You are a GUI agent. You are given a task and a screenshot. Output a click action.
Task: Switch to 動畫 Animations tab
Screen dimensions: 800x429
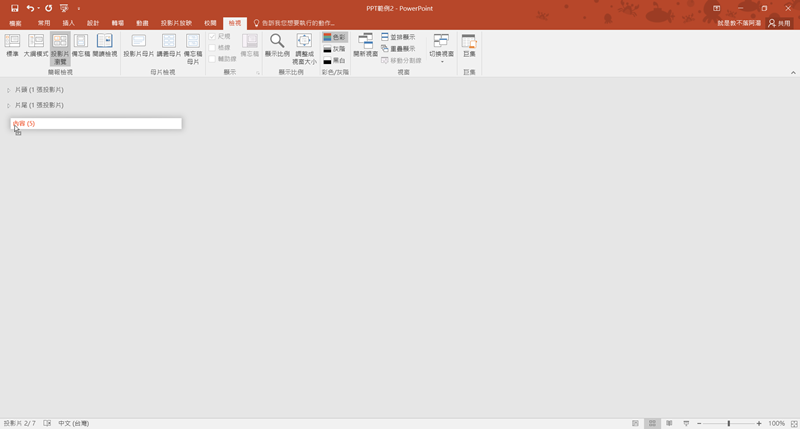click(142, 23)
